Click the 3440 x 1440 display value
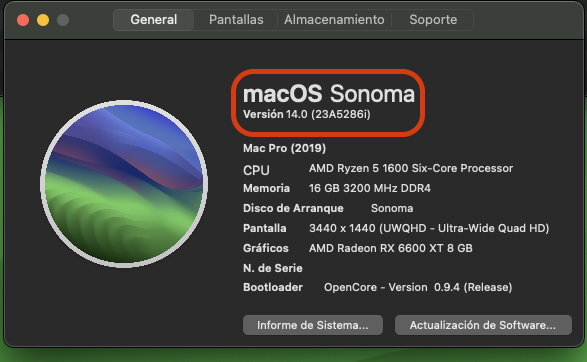587x362 pixels. coord(429,228)
